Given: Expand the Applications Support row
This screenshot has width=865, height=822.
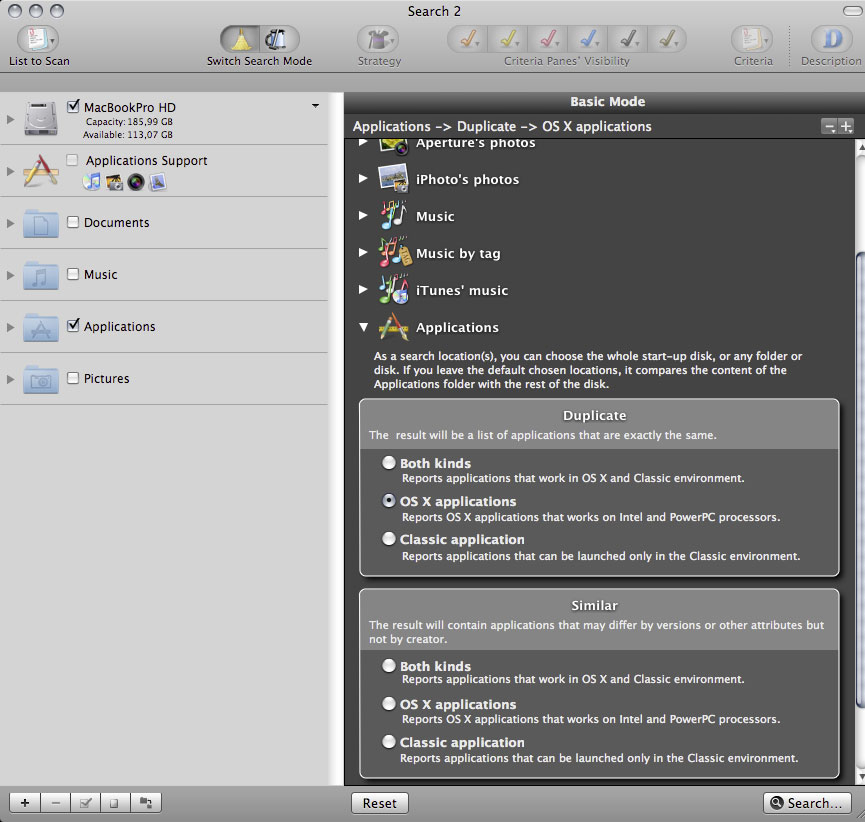Looking at the screenshot, I should [x=10, y=171].
